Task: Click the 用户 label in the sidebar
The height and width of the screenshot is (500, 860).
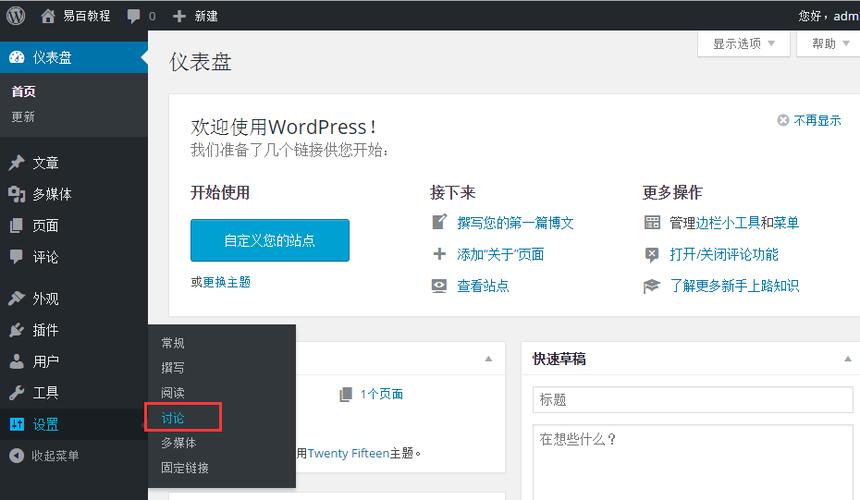Action: tap(46, 362)
